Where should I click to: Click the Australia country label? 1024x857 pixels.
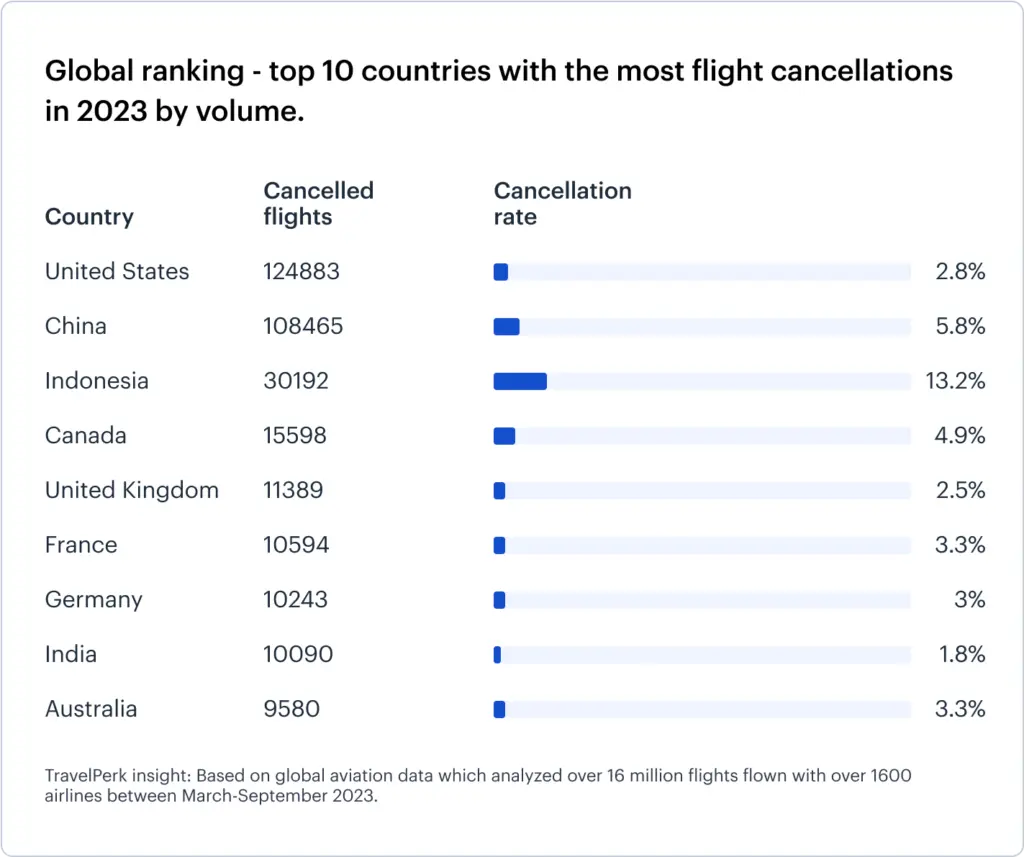coord(91,709)
